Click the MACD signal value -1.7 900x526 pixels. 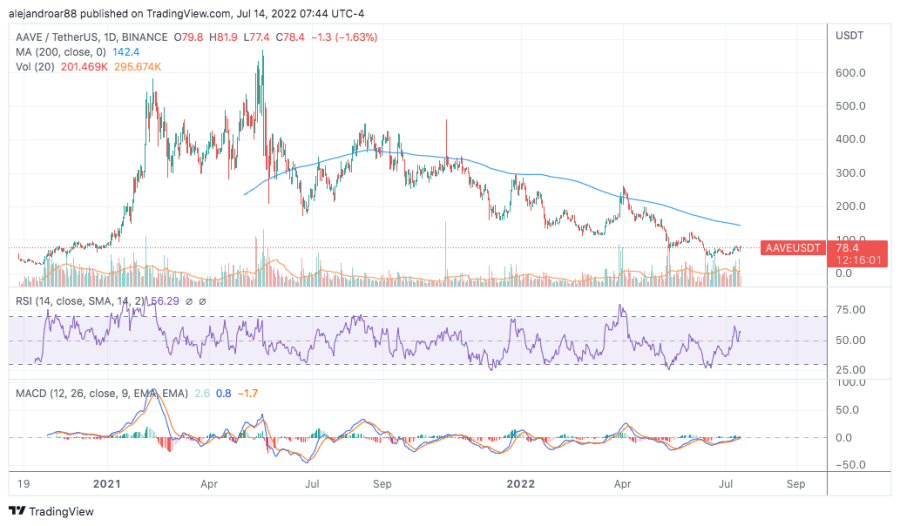point(248,393)
